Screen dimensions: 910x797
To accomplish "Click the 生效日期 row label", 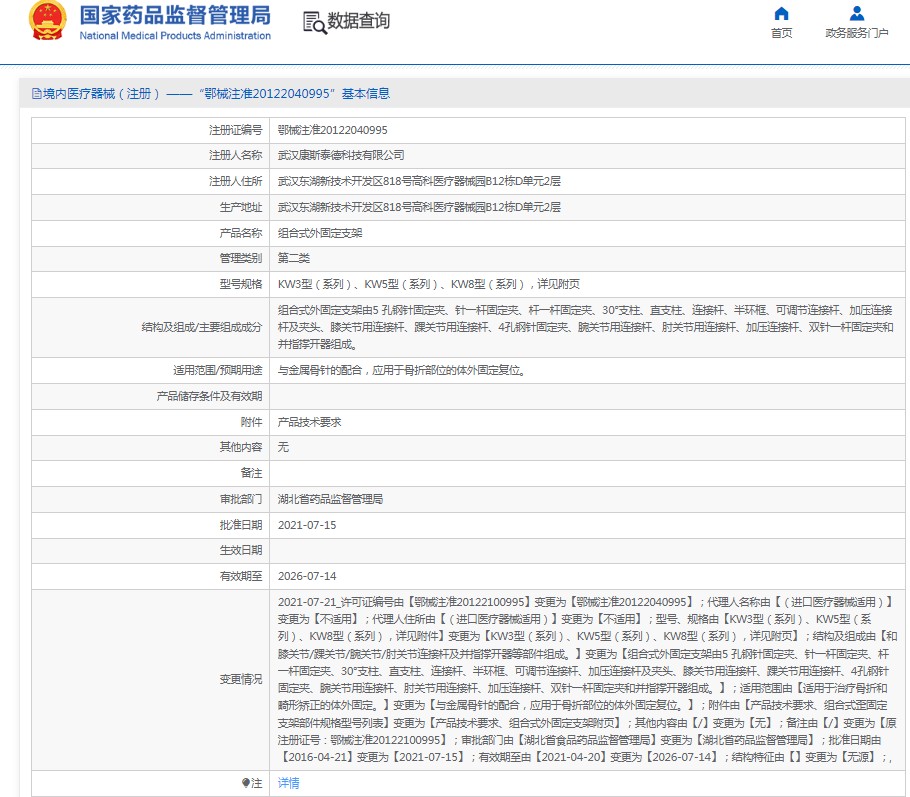I will coord(241,550).
